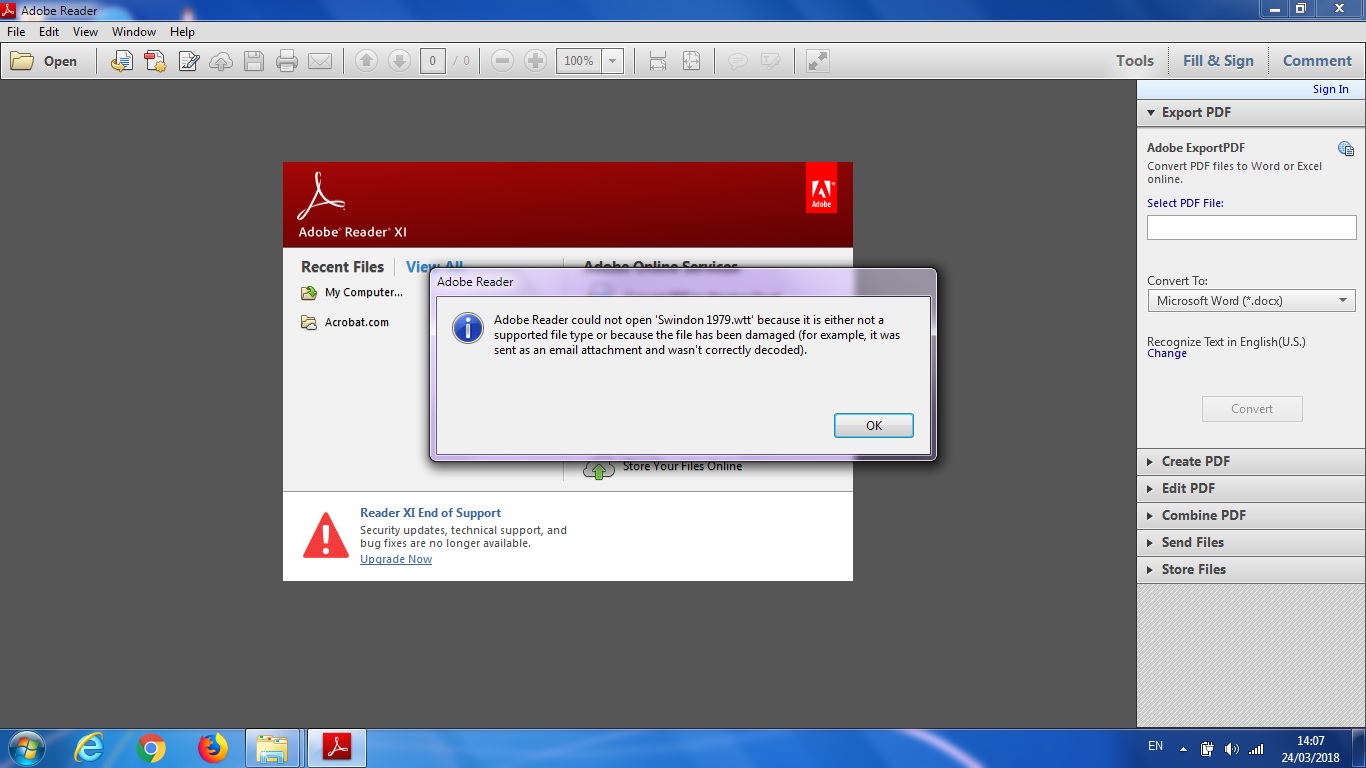
Task: Click the Change language link
Action: [1167, 354]
